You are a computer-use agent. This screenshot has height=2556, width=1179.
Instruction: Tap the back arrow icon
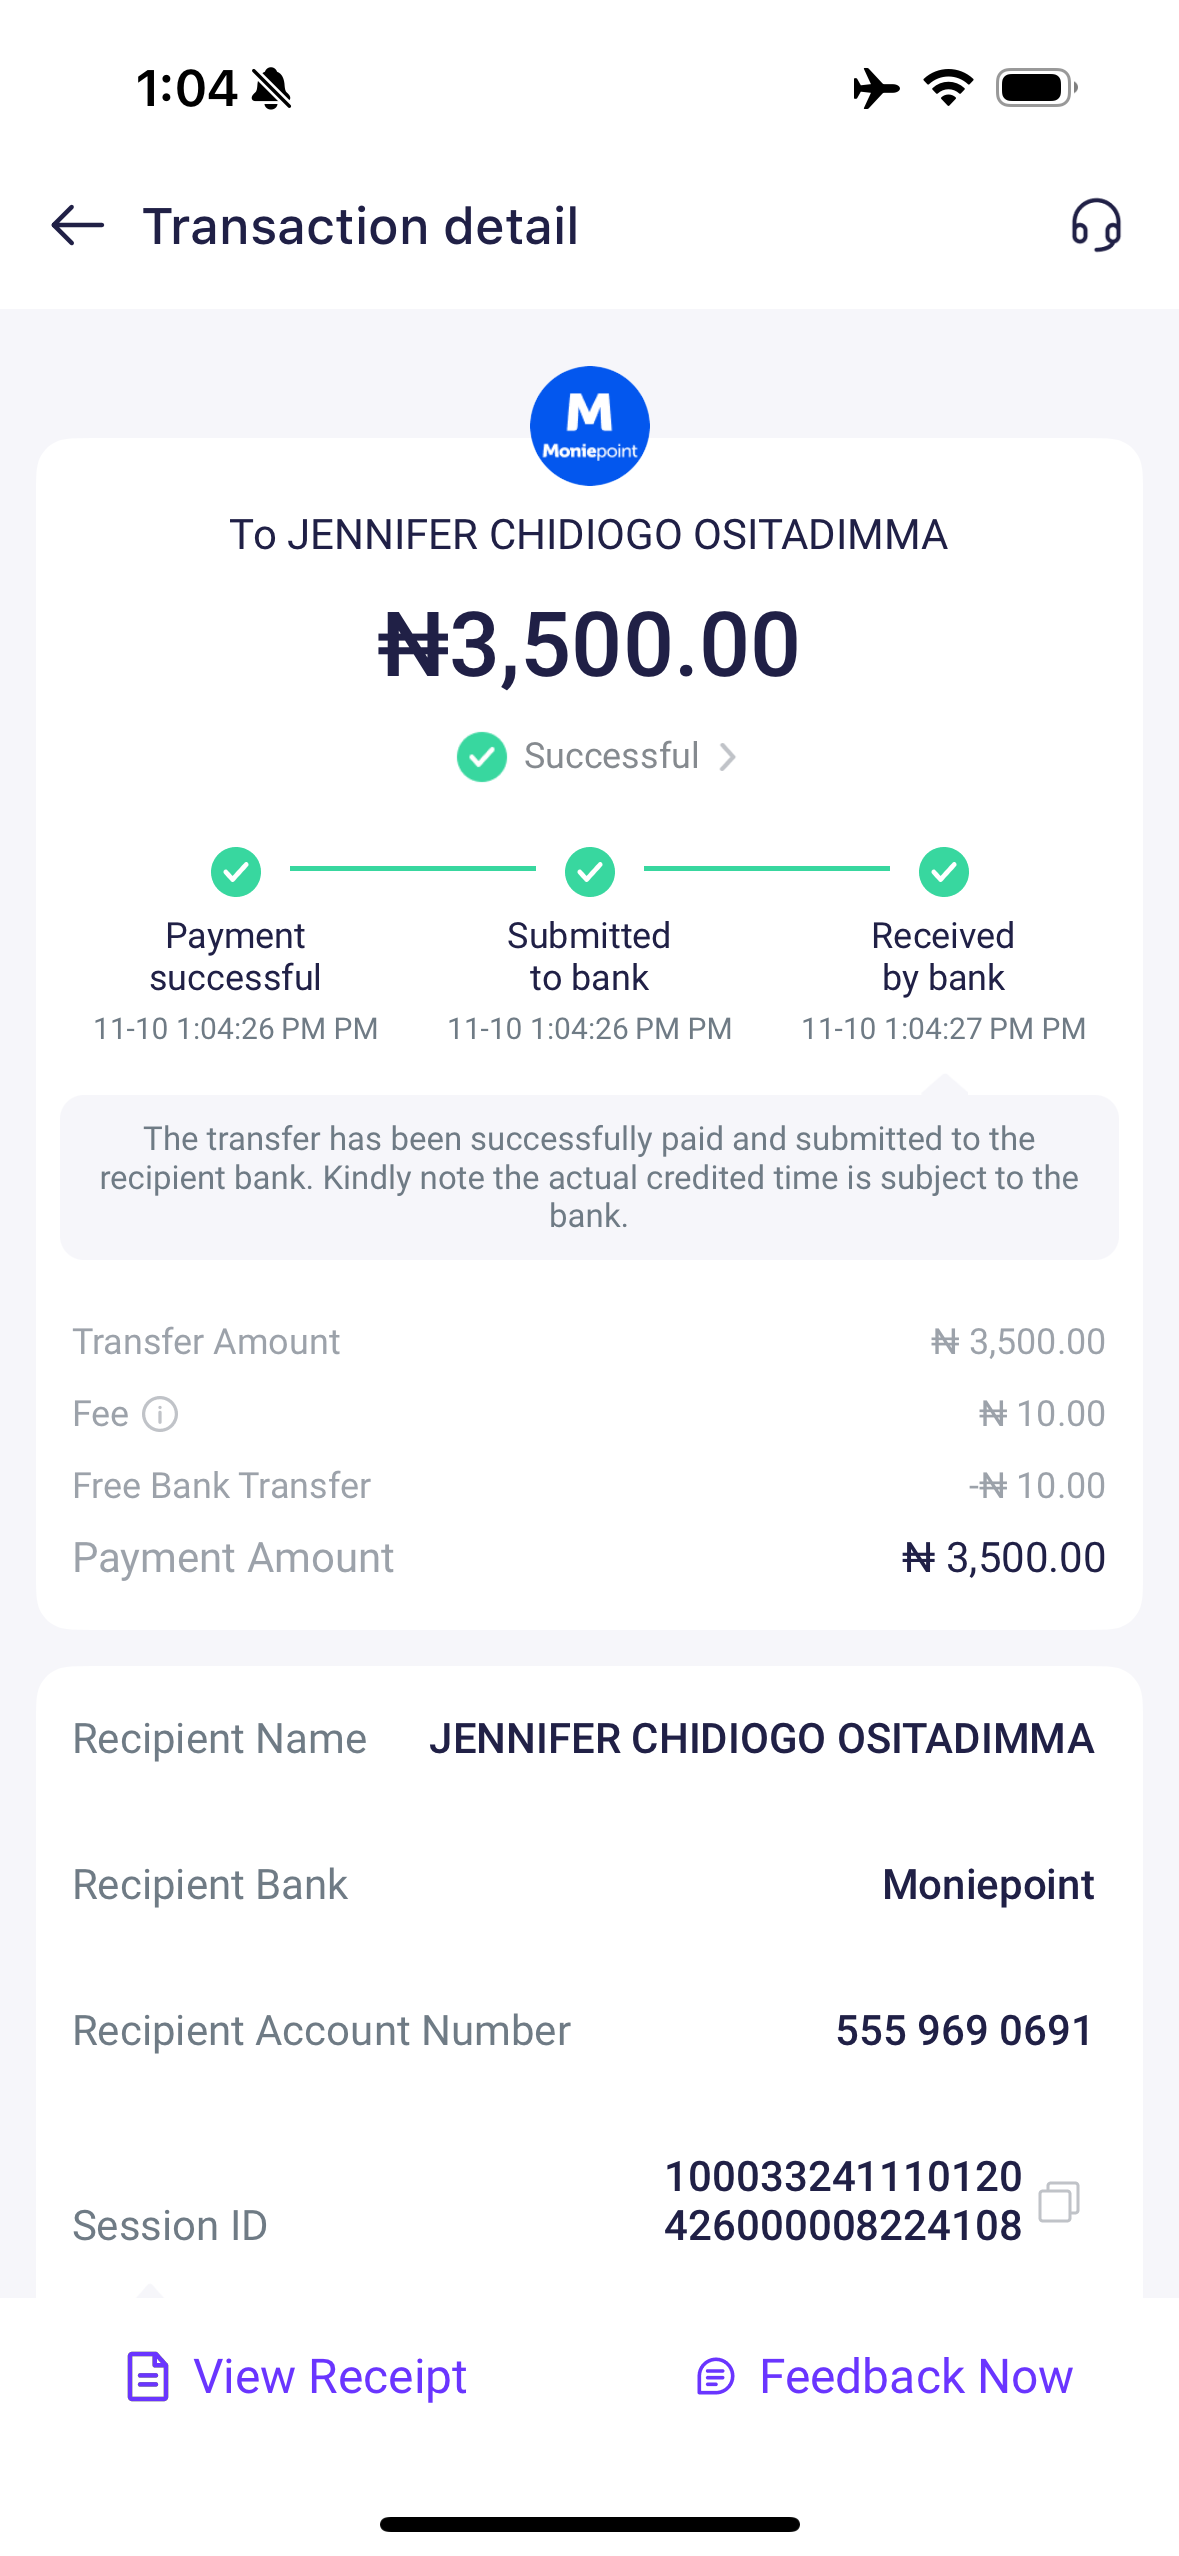point(78,225)
